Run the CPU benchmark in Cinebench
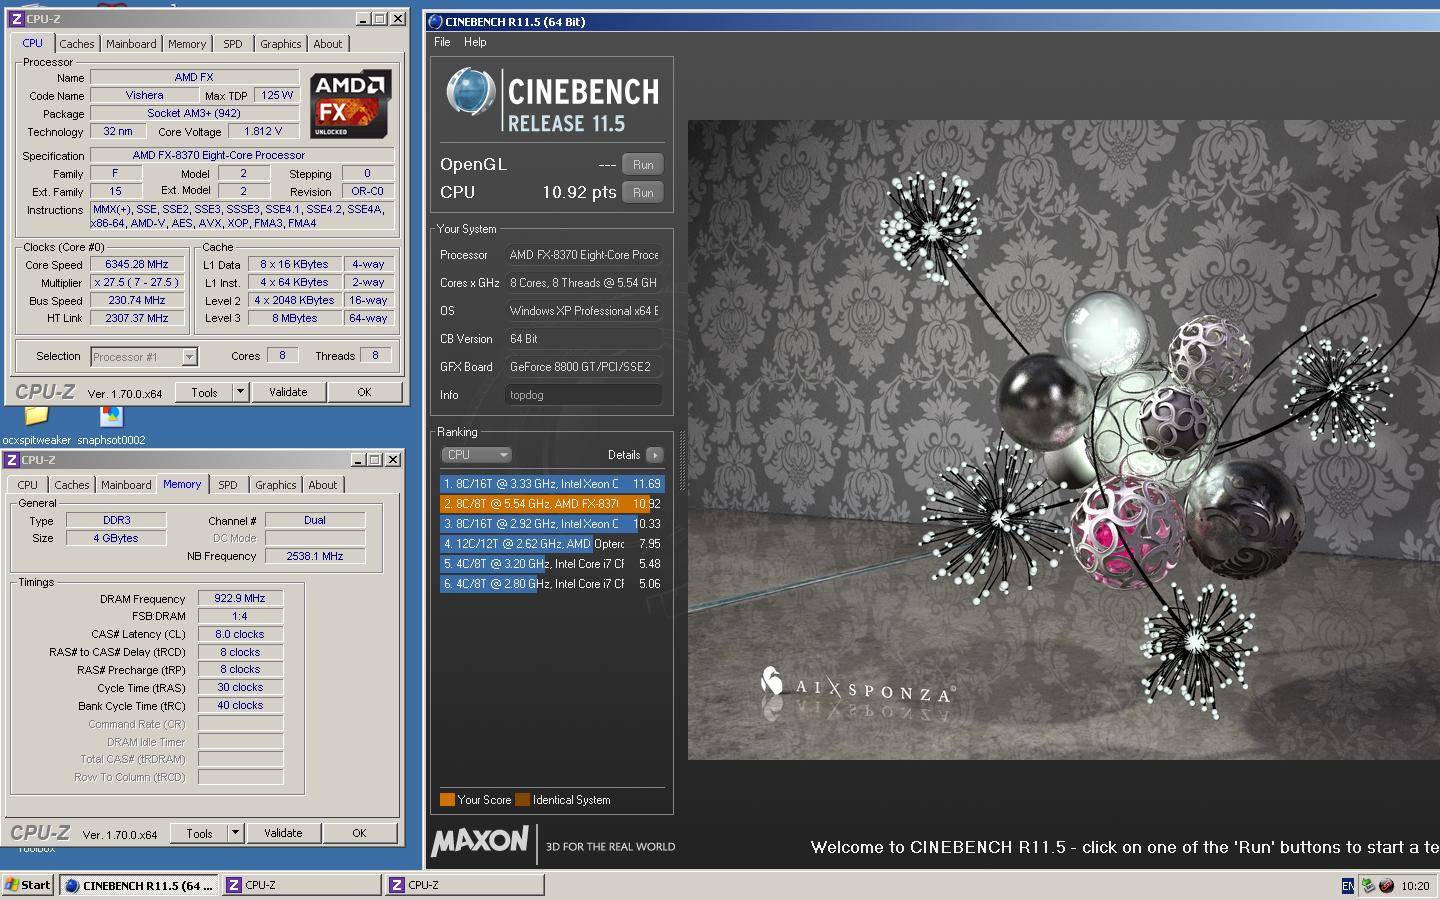This screenshot has width=1440, height=900. (x=643, y=193)
